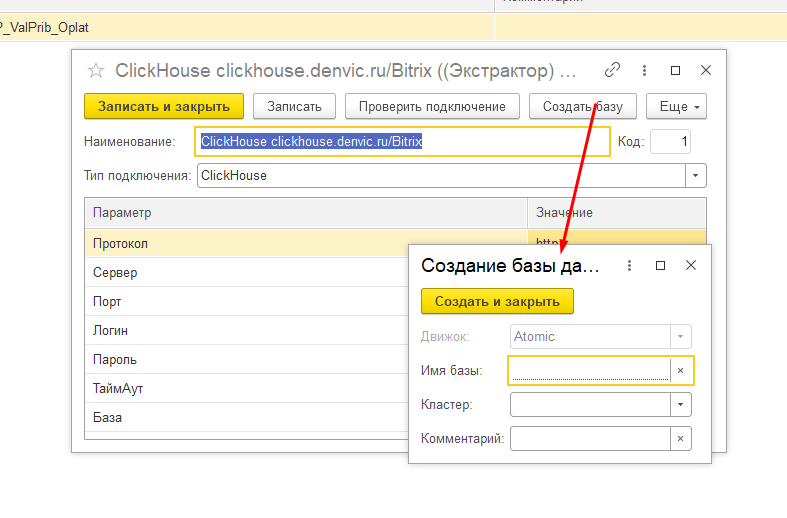The image size is (787, 518).
Task: Clear the Имя базы field
Action: 681,370
